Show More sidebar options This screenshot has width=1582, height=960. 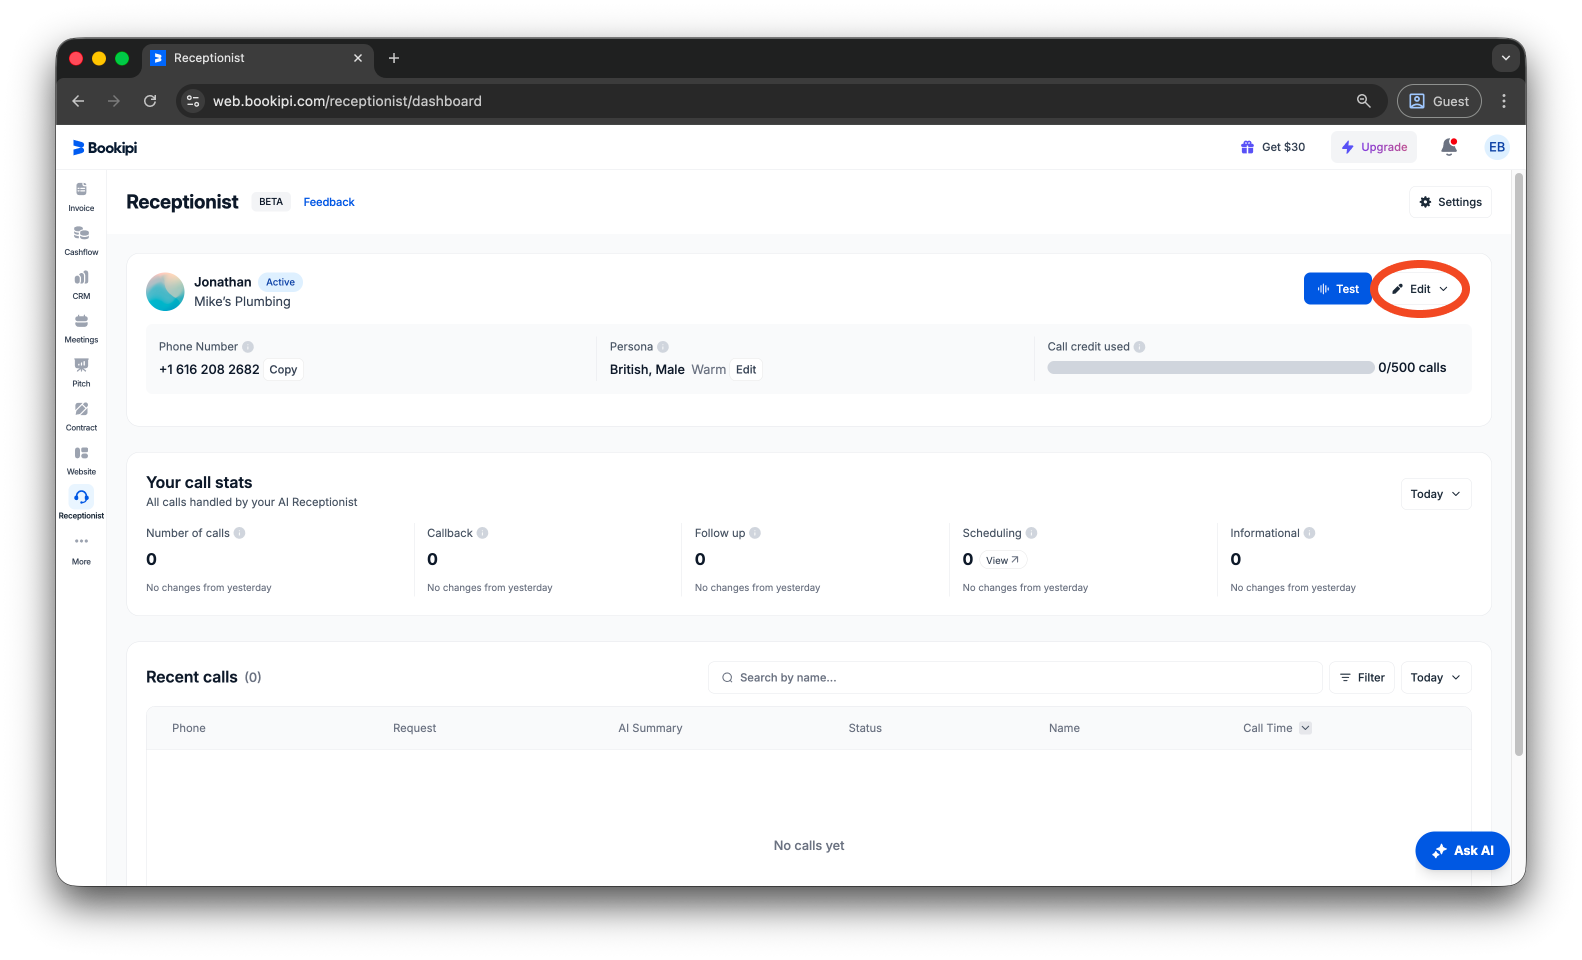81,549
